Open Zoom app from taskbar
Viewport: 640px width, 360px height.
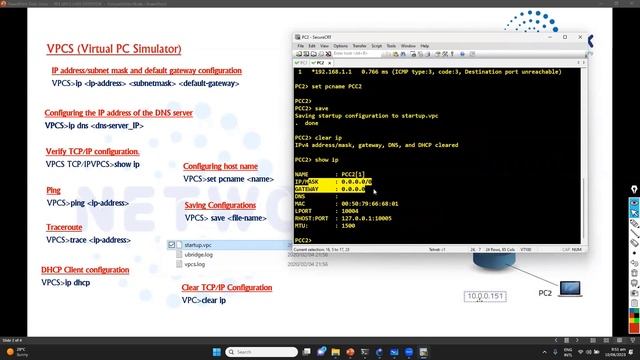pos(409,352)
